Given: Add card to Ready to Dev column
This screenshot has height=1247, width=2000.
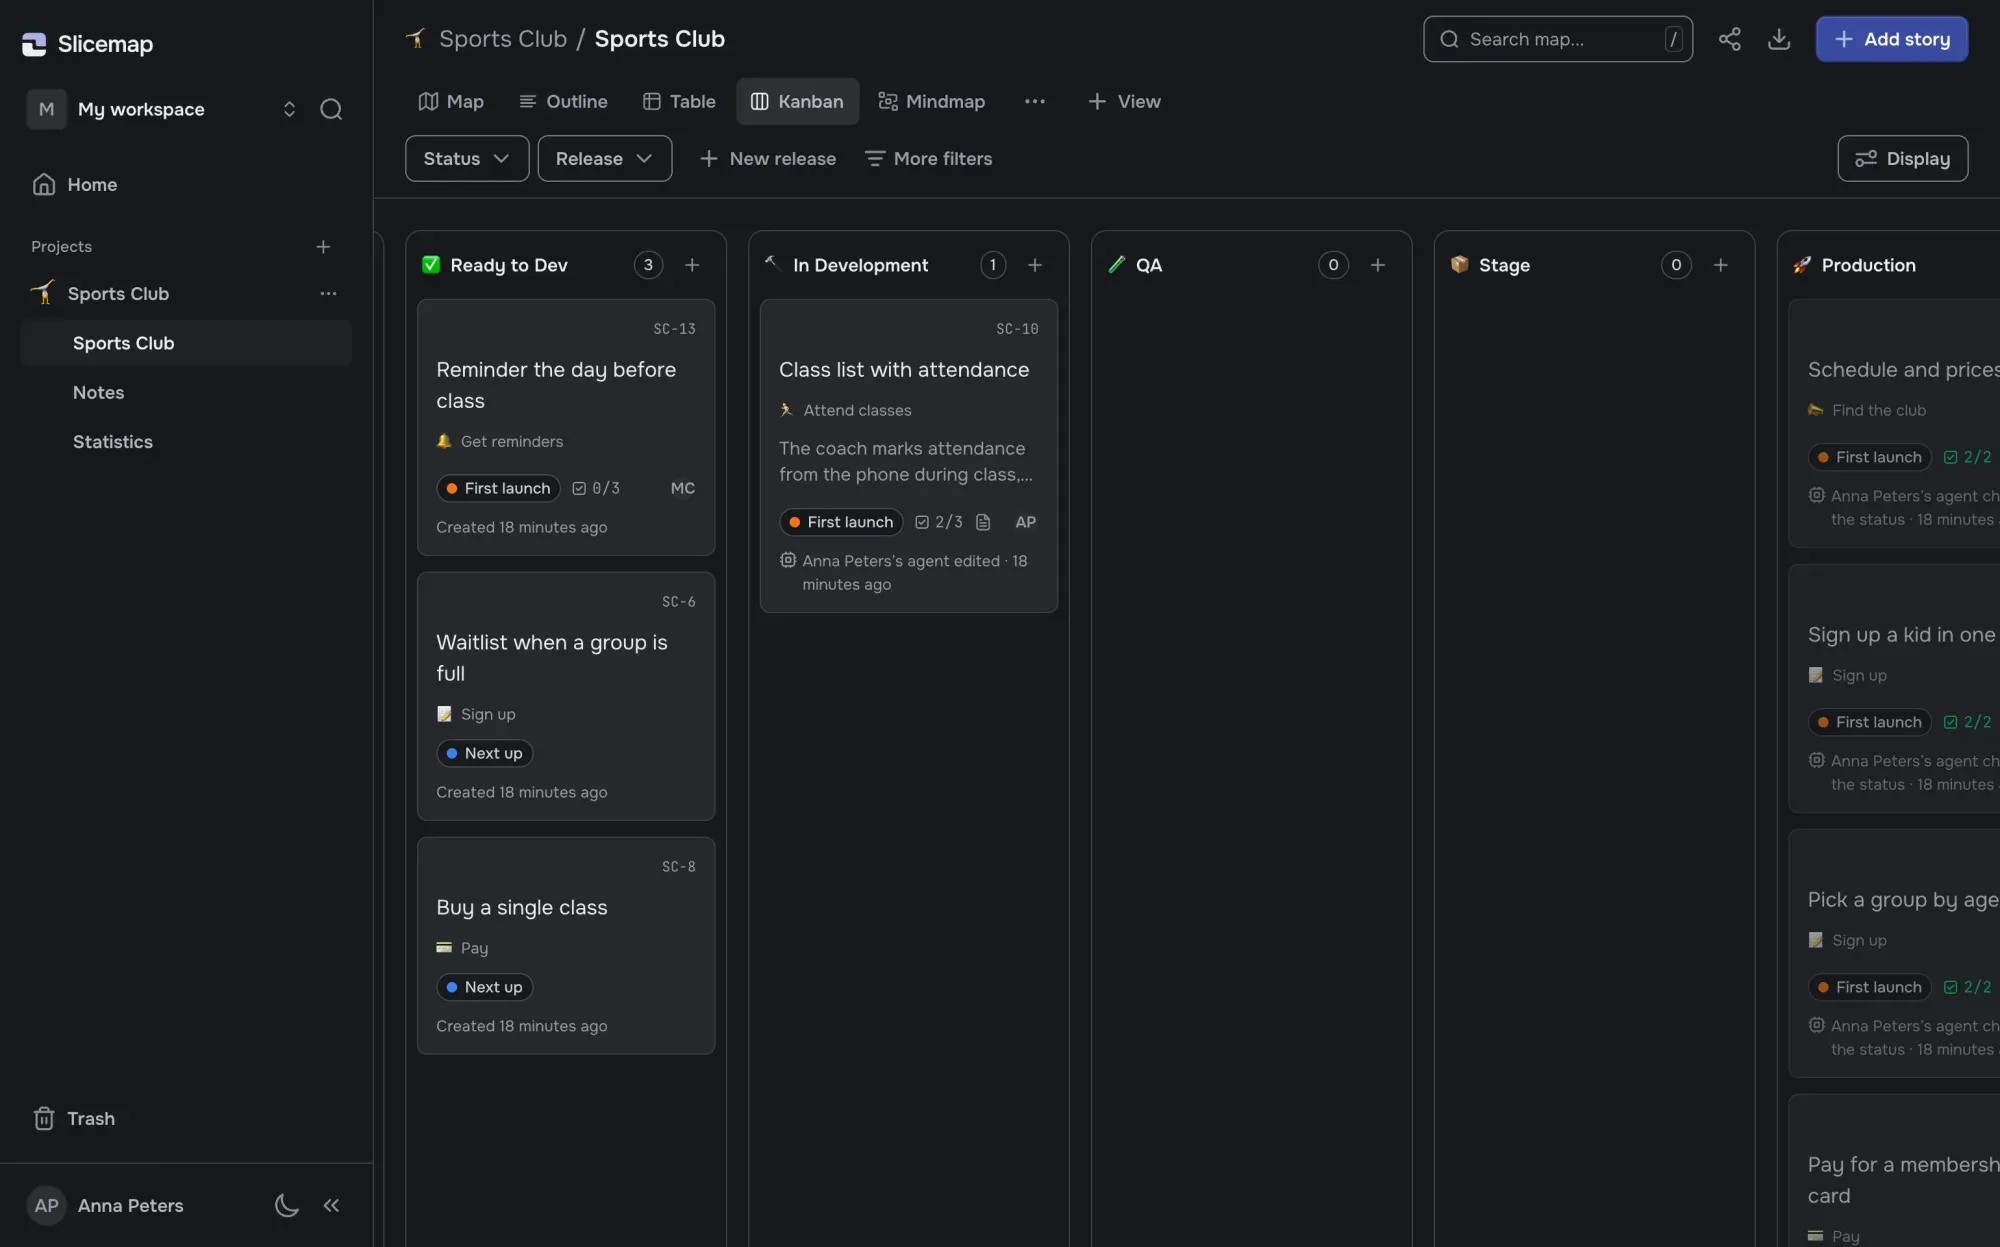Looking at the screenshot, I should pos(692,265).
